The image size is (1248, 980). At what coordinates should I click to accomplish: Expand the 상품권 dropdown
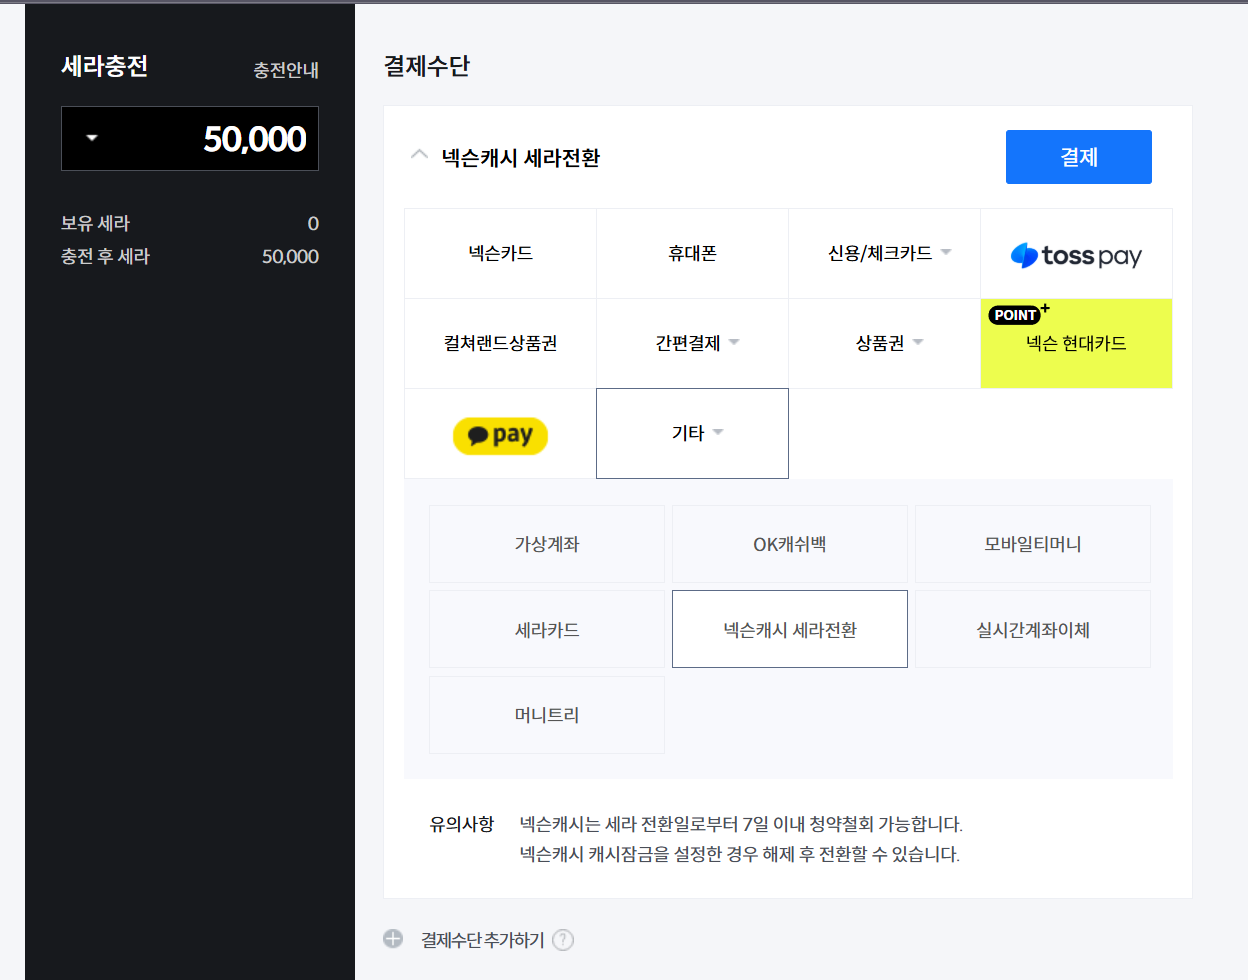884,344
